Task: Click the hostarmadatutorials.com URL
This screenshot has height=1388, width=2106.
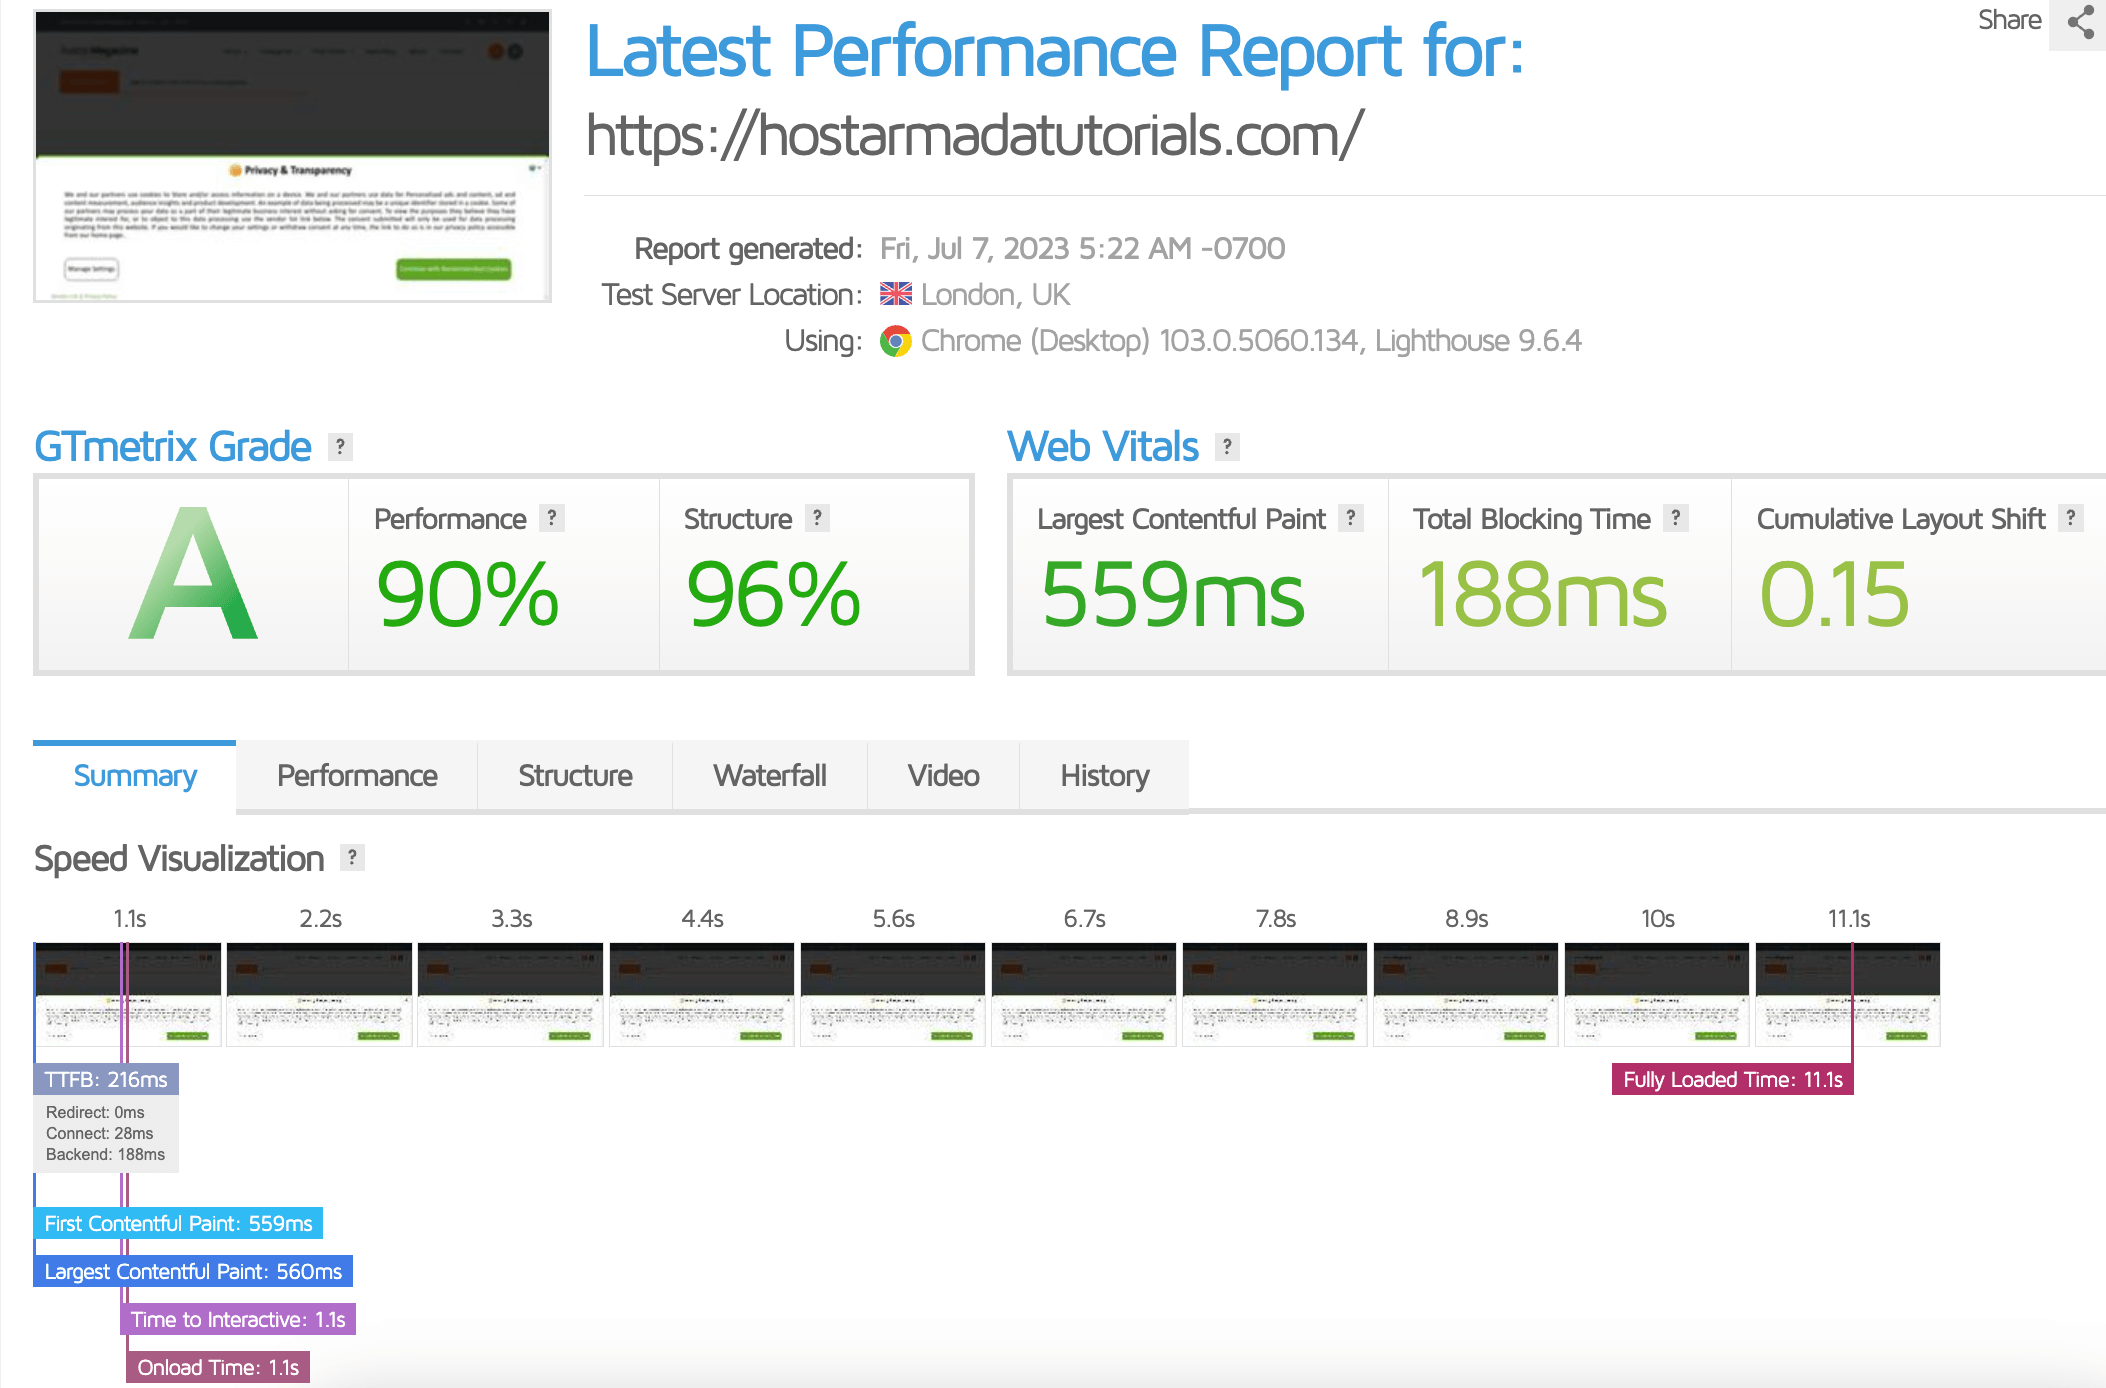Action: (x=974, y=135)
